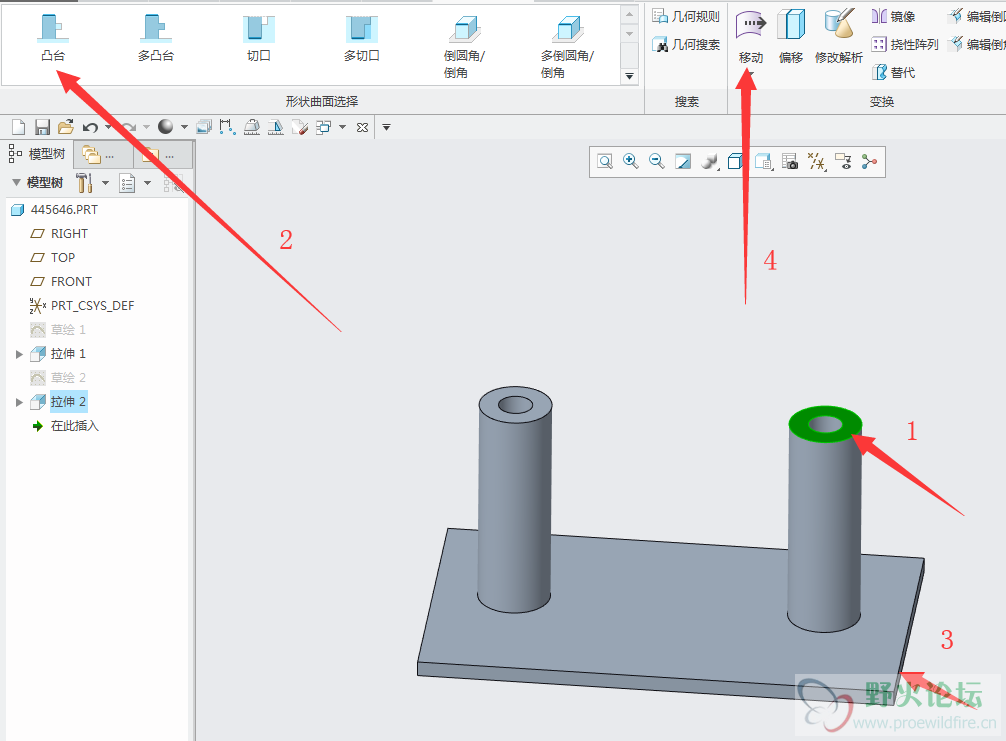Select 拉伸 1 feature in tree
The height and width of the screenshot is (741, 1006).
click(58, 353)
